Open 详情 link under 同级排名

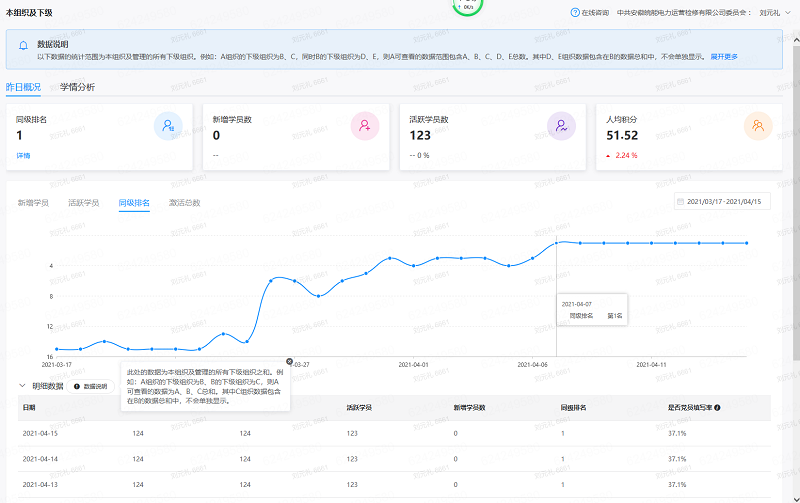point(23,155)
